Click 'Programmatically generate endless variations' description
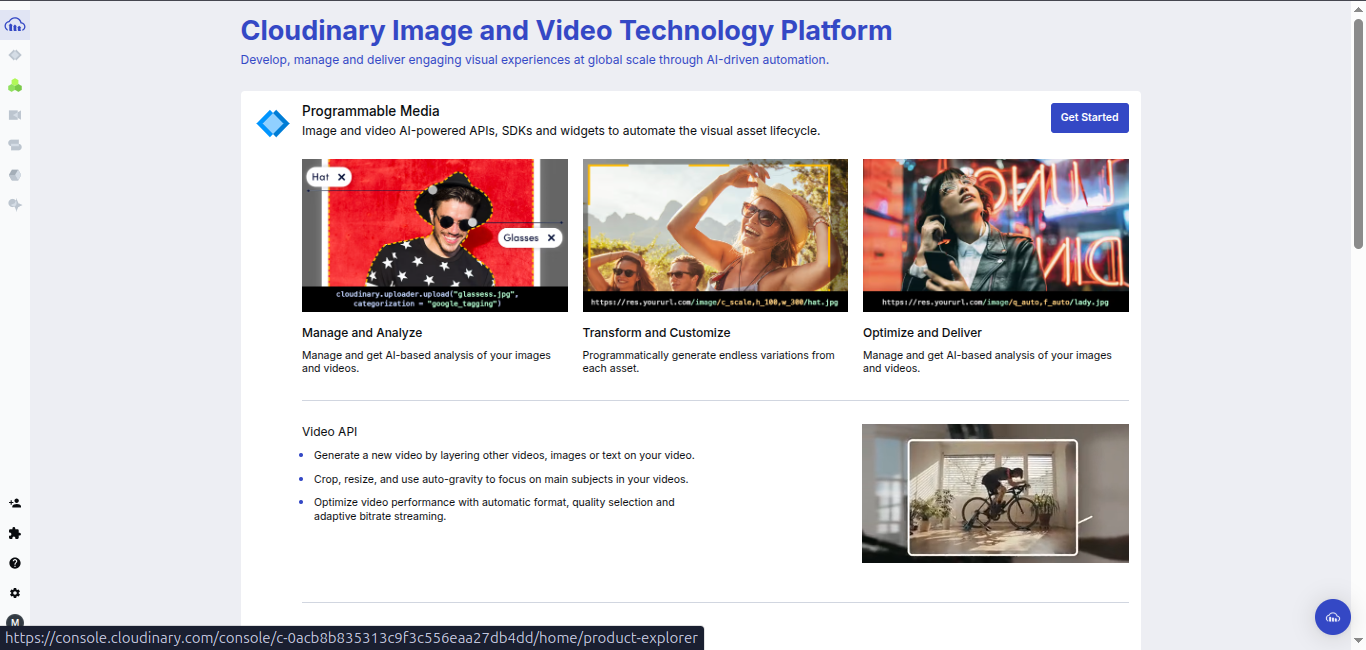This screenshot has height=650, width=1366. [709, 362]
